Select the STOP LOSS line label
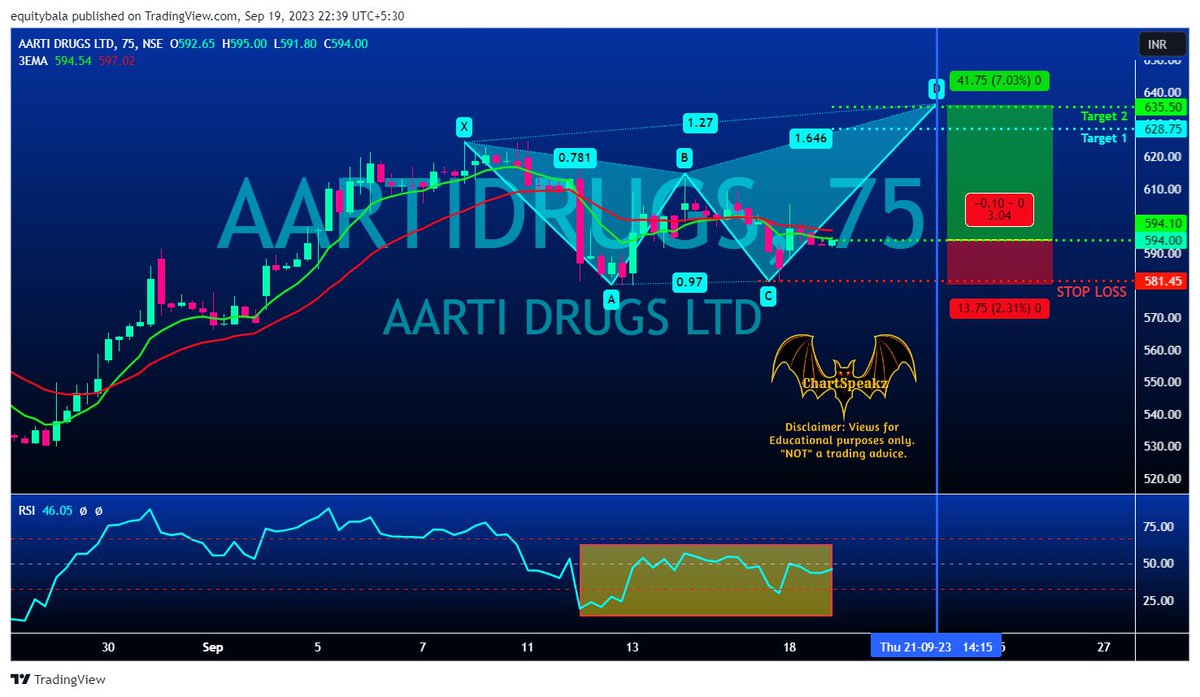 click(1091, 292)
